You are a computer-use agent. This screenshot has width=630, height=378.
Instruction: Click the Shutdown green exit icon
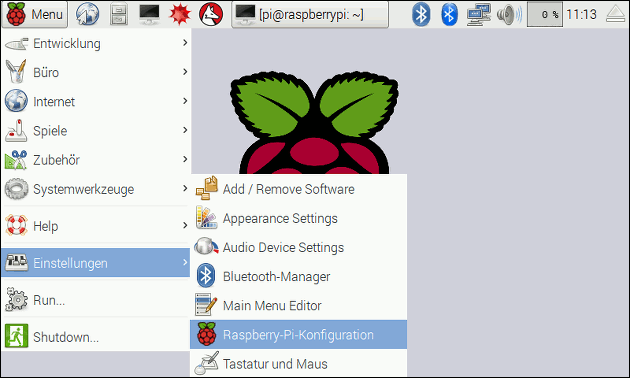[x=16, y=336]
